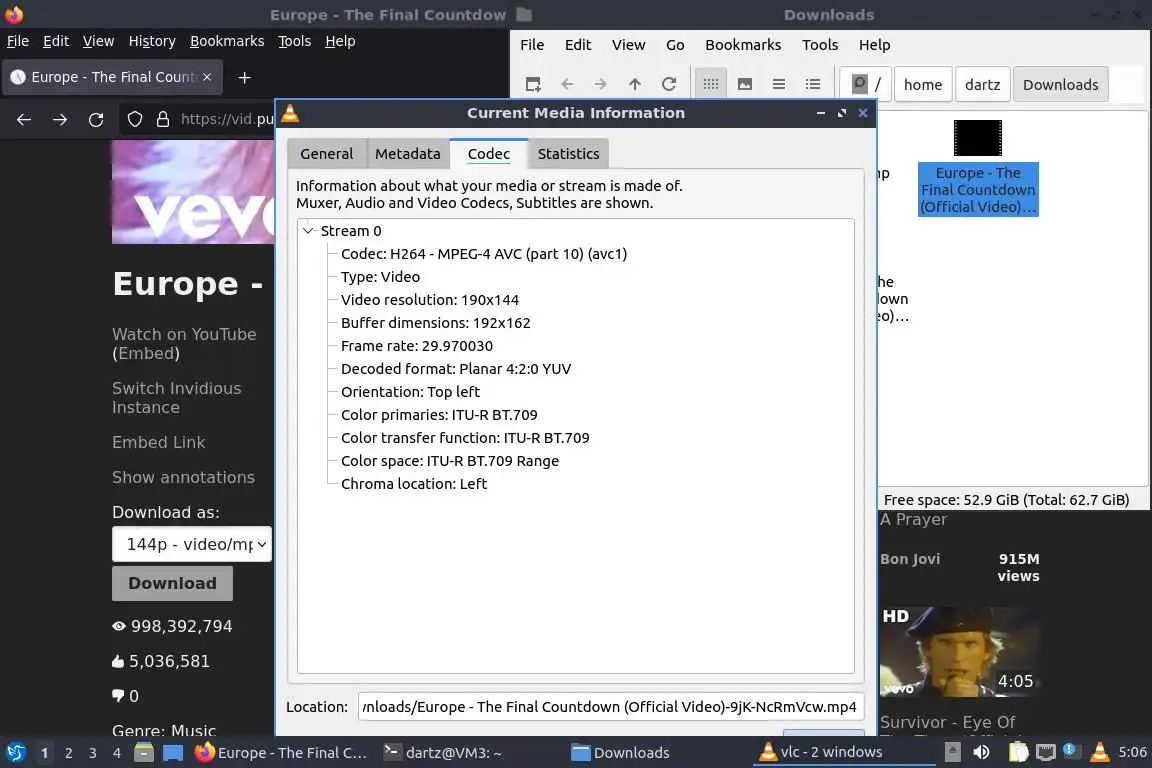This screenshot has height=768, width=1152.
Task: Open the Firefox Tools menu
Action: point(295,41)
